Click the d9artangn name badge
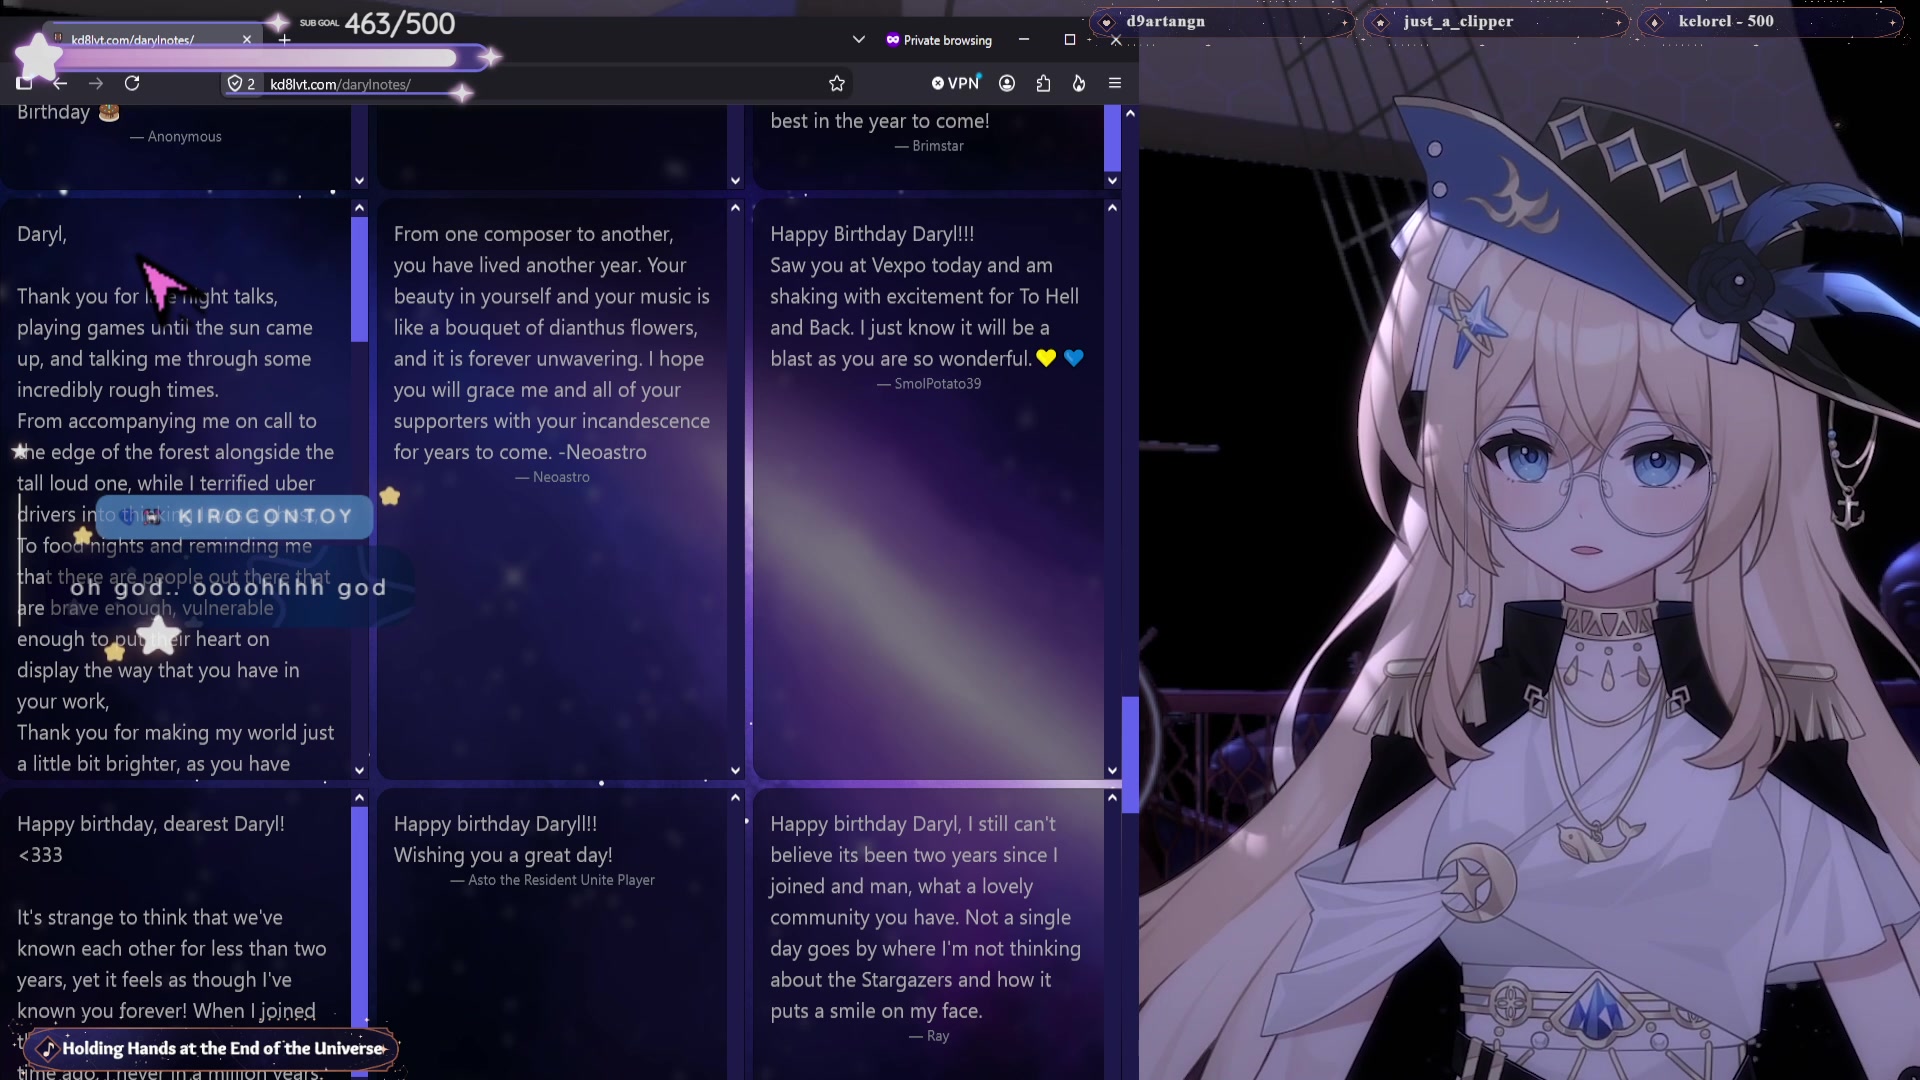 coord(1222,22)
